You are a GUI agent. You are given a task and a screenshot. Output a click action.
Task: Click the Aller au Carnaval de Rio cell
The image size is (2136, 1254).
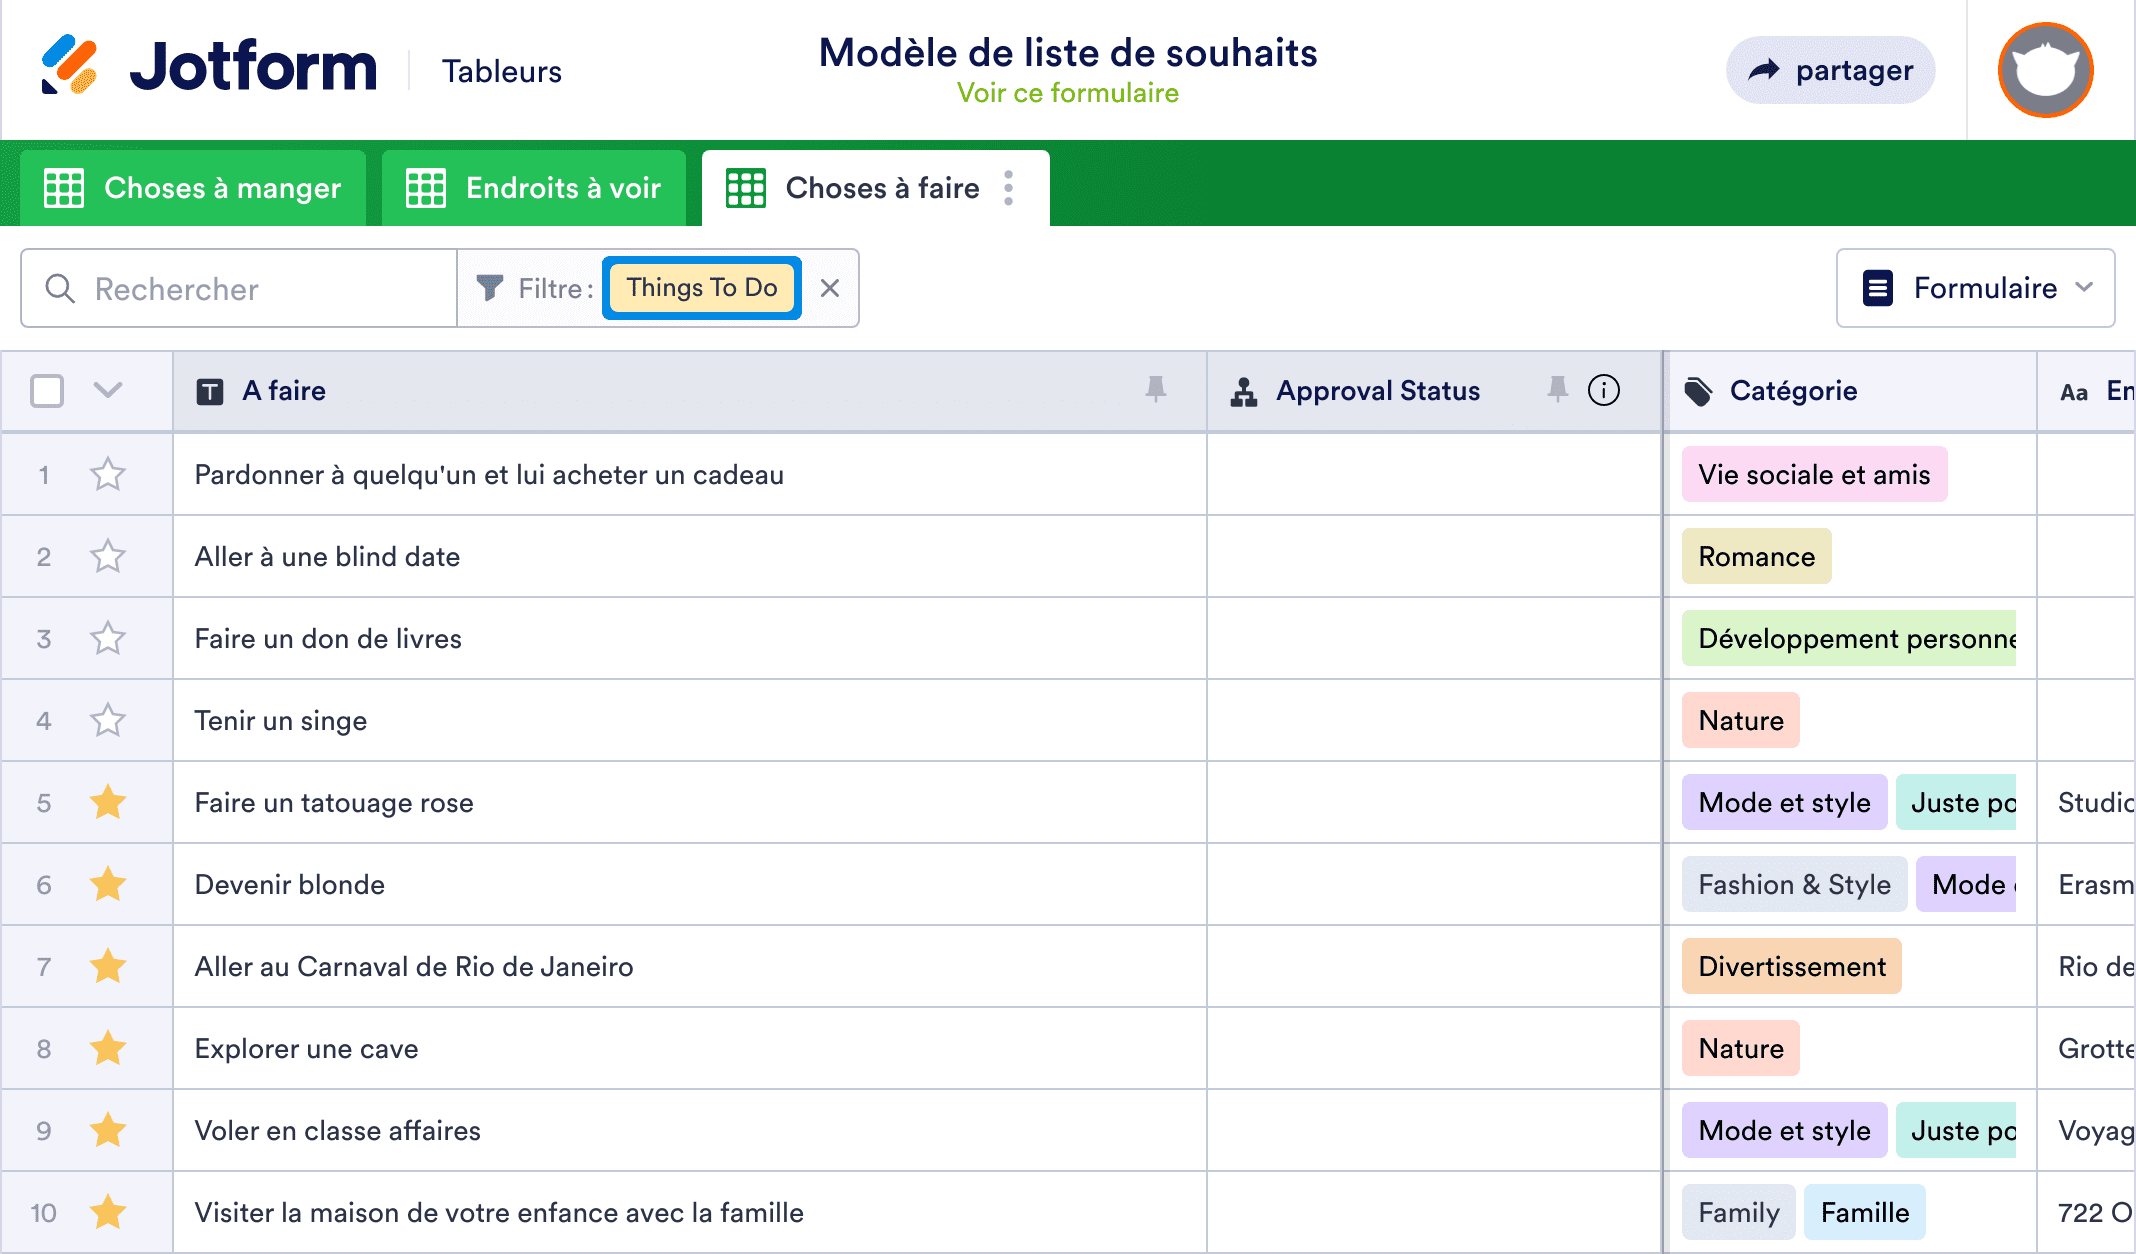click(690, 966)
